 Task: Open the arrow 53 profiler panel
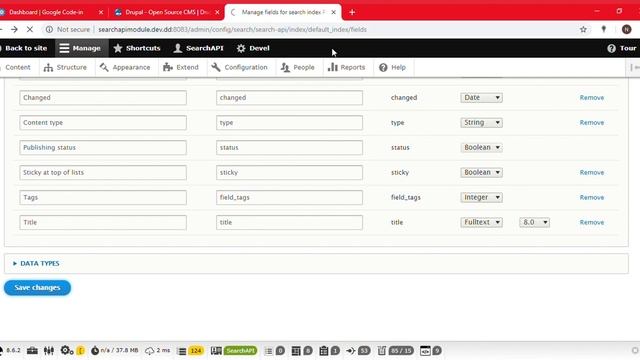point(358,350)
